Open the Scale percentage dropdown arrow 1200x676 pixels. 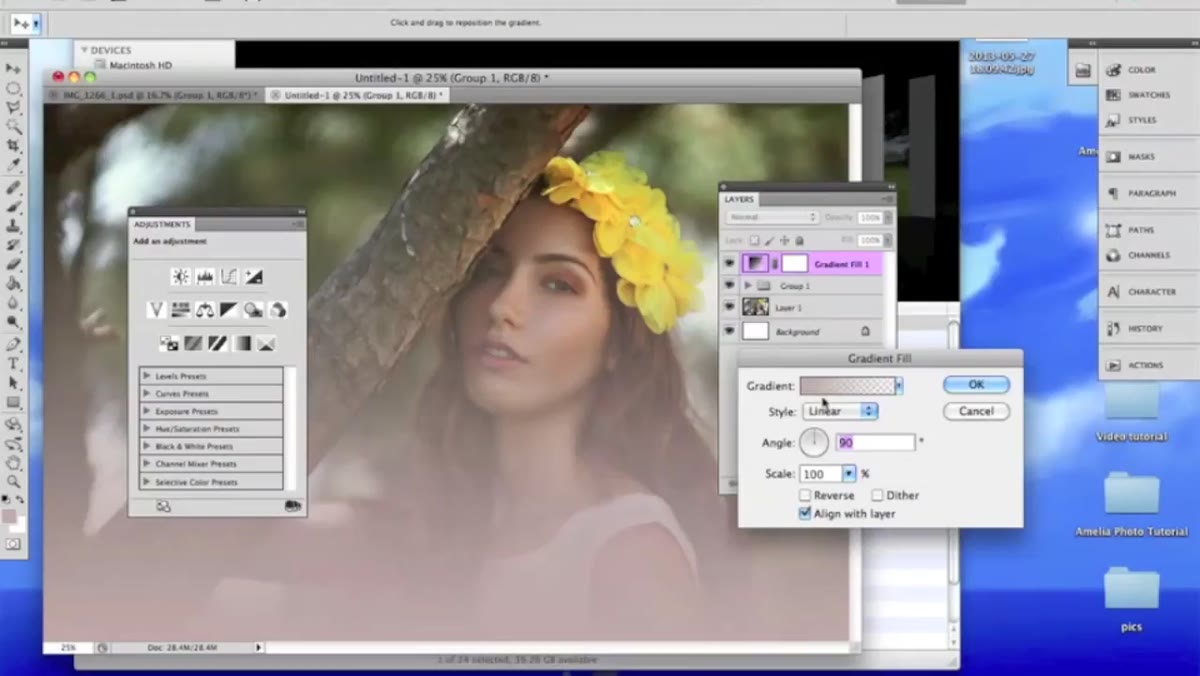pyautogui.click(x=849, y=474)
